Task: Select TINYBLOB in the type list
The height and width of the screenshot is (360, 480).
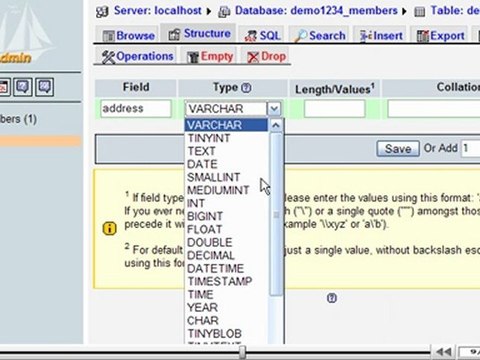Action: (226, 333)
